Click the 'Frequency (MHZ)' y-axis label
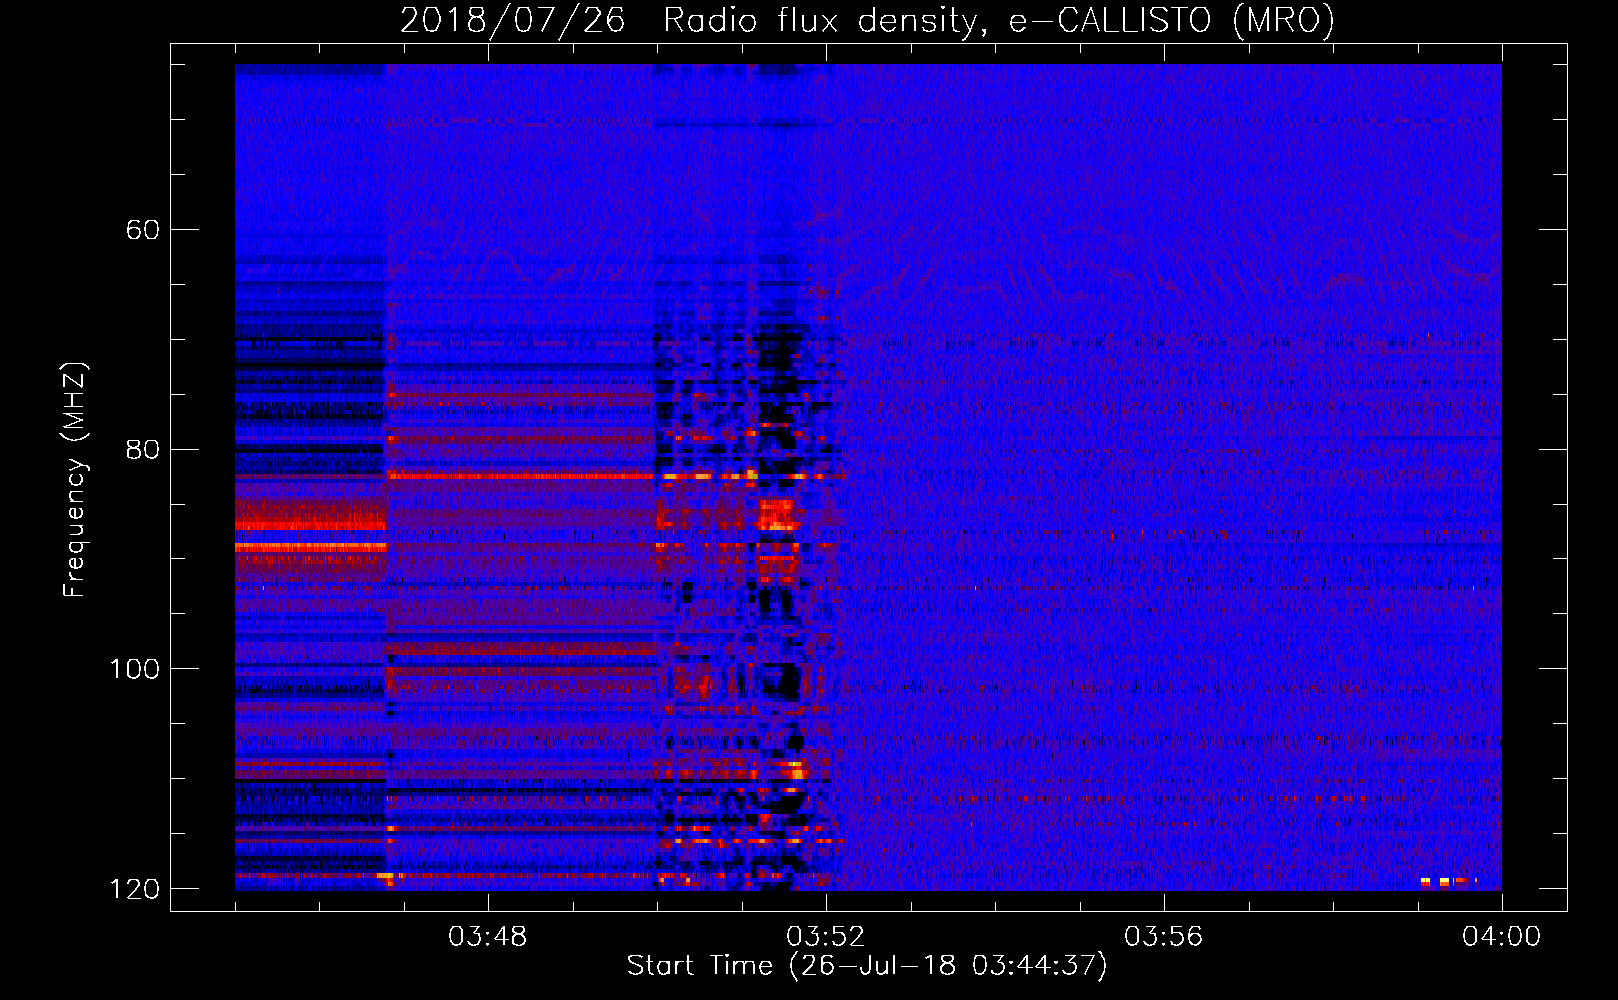 (x=75, y=480)
